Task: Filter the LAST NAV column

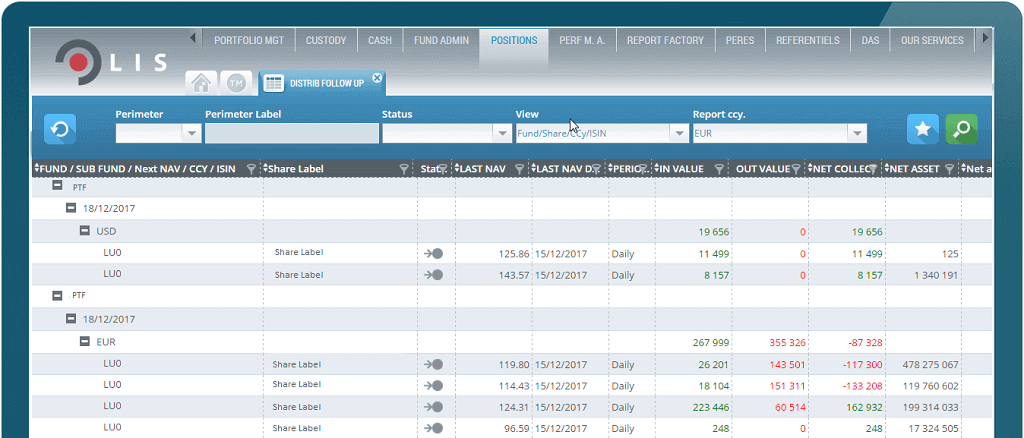Action: [519, 169]
